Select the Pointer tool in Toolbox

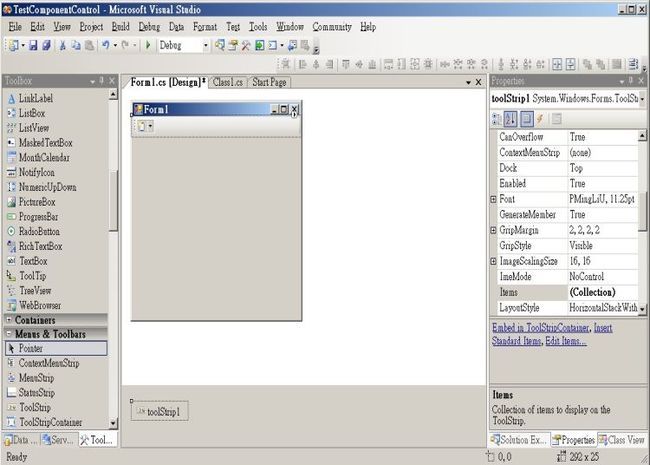tap(56, 349)
